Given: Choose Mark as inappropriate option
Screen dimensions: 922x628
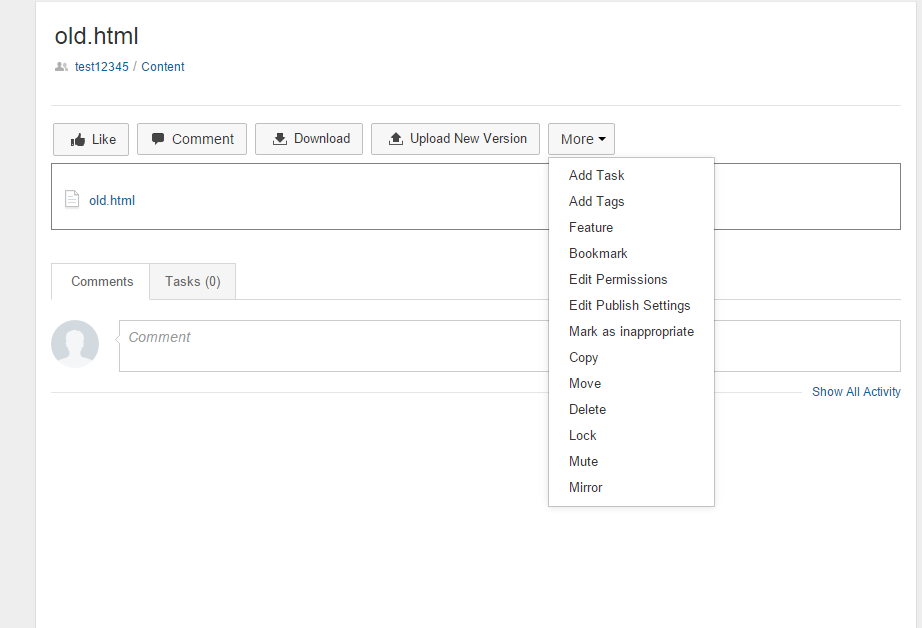Looking at the screenshot, I should (631, 331).
